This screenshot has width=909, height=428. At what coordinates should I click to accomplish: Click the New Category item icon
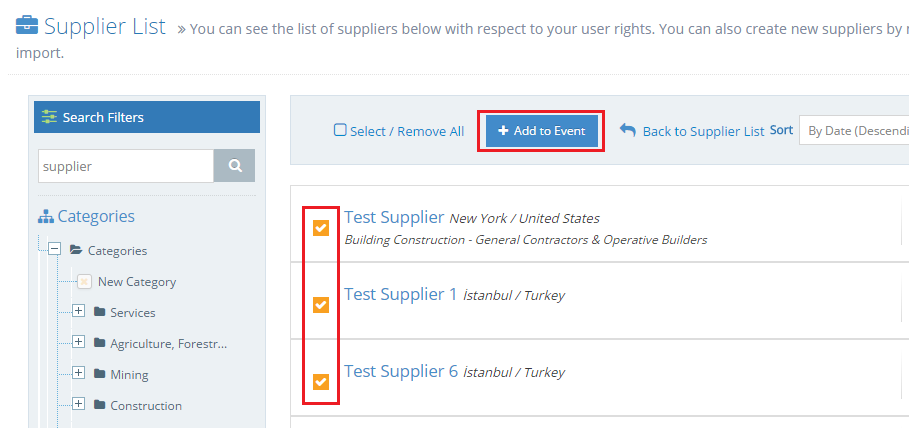click(84, 282)
